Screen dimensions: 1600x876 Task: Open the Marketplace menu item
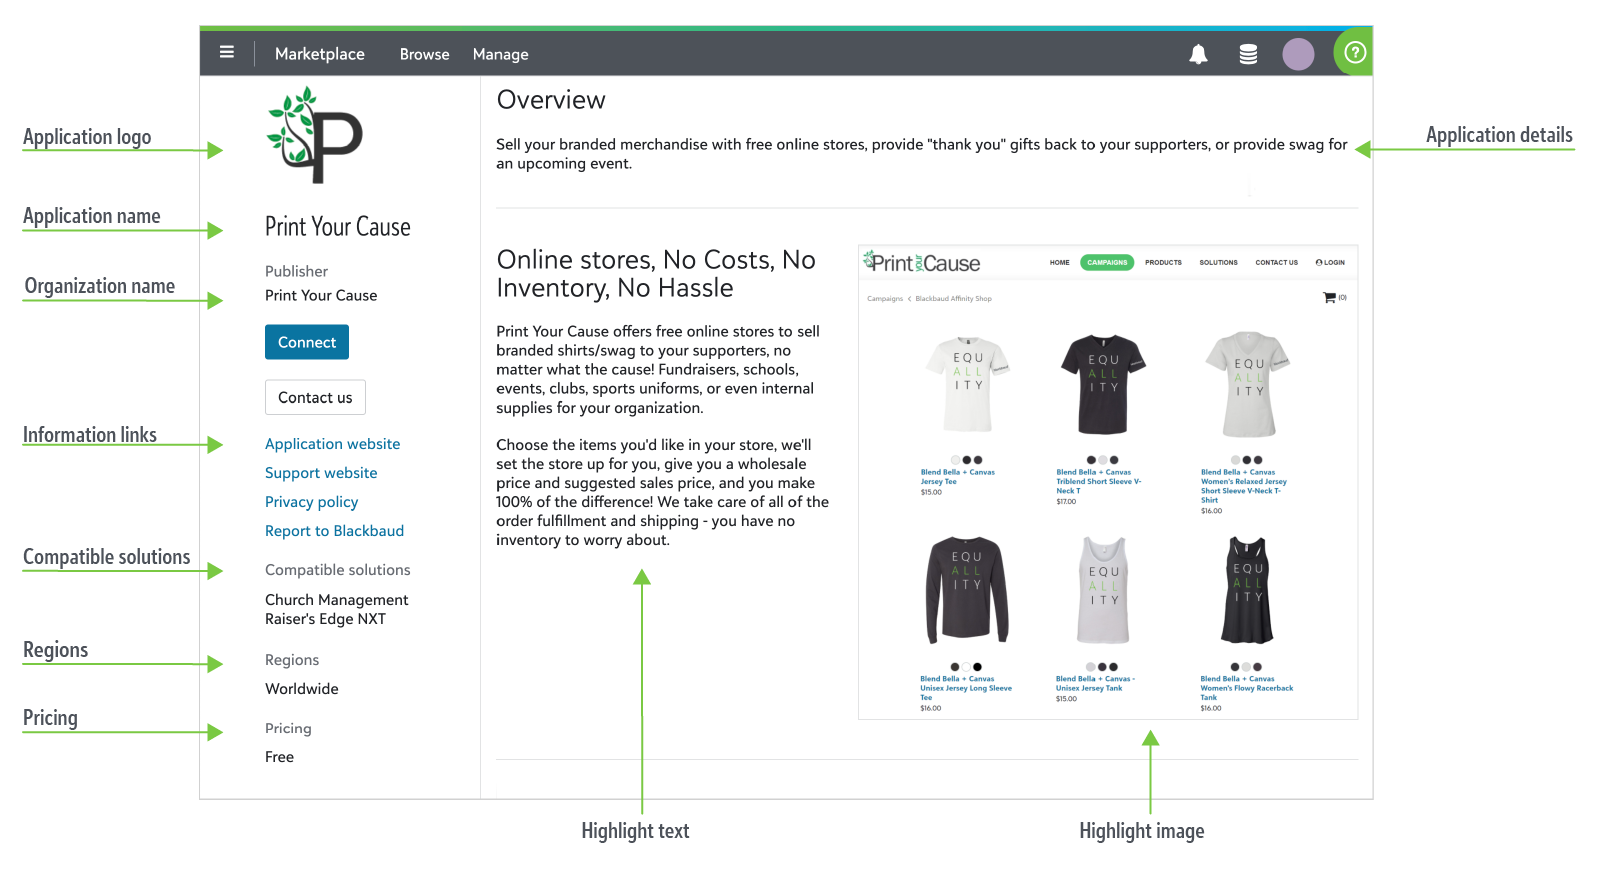coord(319,54)
